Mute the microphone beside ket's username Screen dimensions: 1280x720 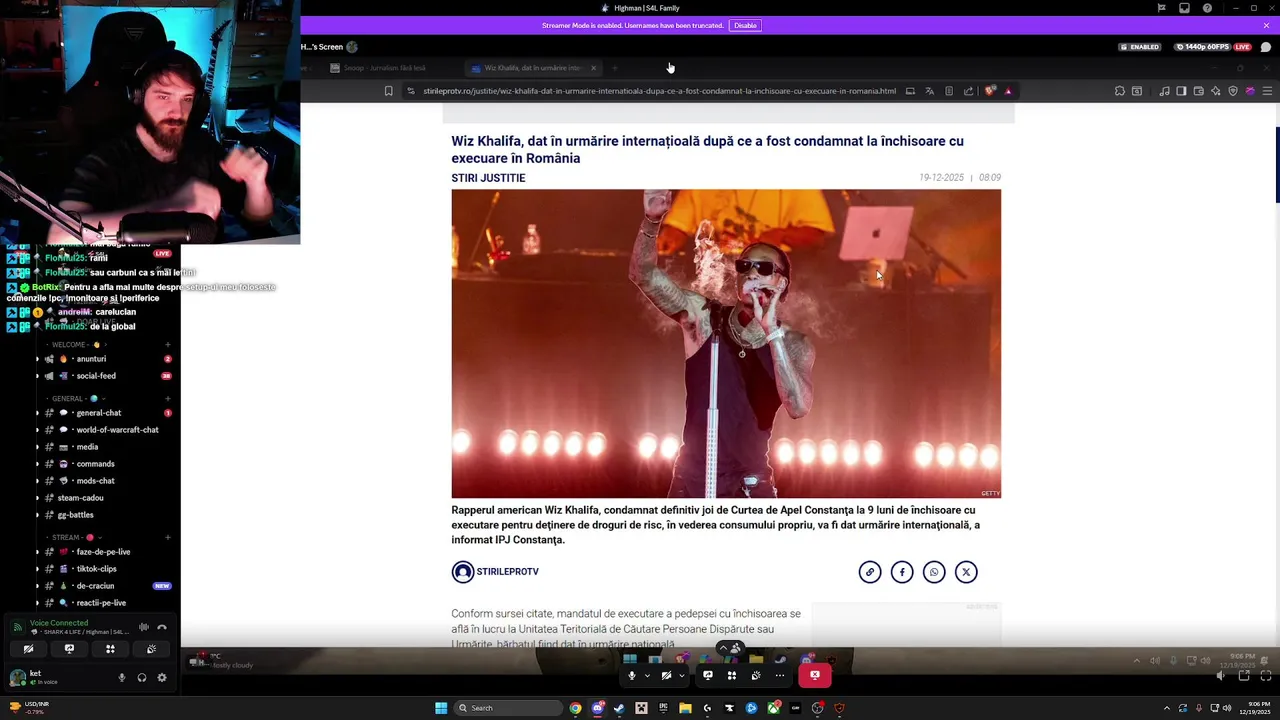click(x=122, y=678)
